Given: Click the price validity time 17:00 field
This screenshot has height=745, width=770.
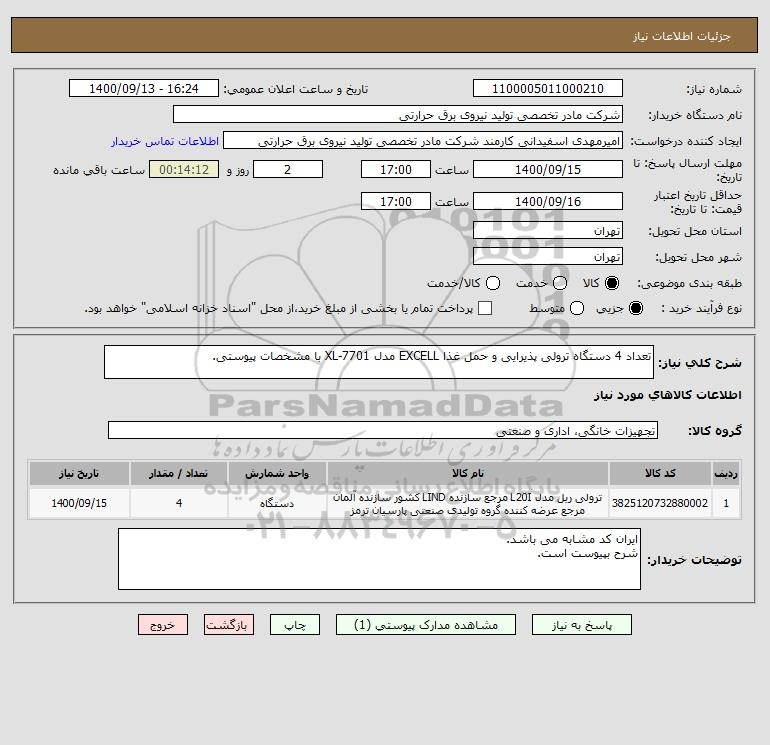Looking at the screenshot, I should point(396,201).
